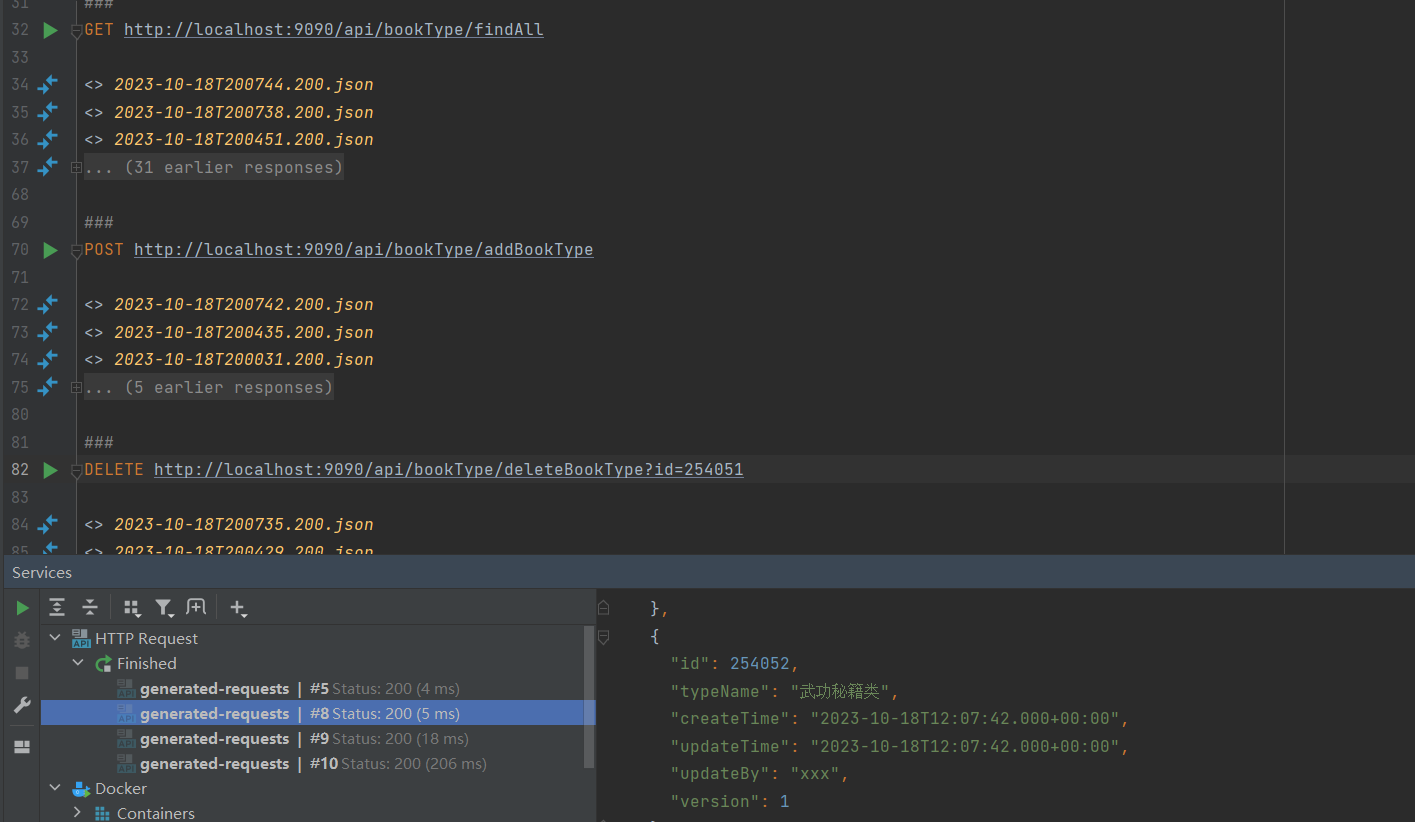Image resolution: width=1415 pixels, height=822 pixels.
Task: Open response file 2023-10-18T200742.200.json
Action: (x=244, y=305)
